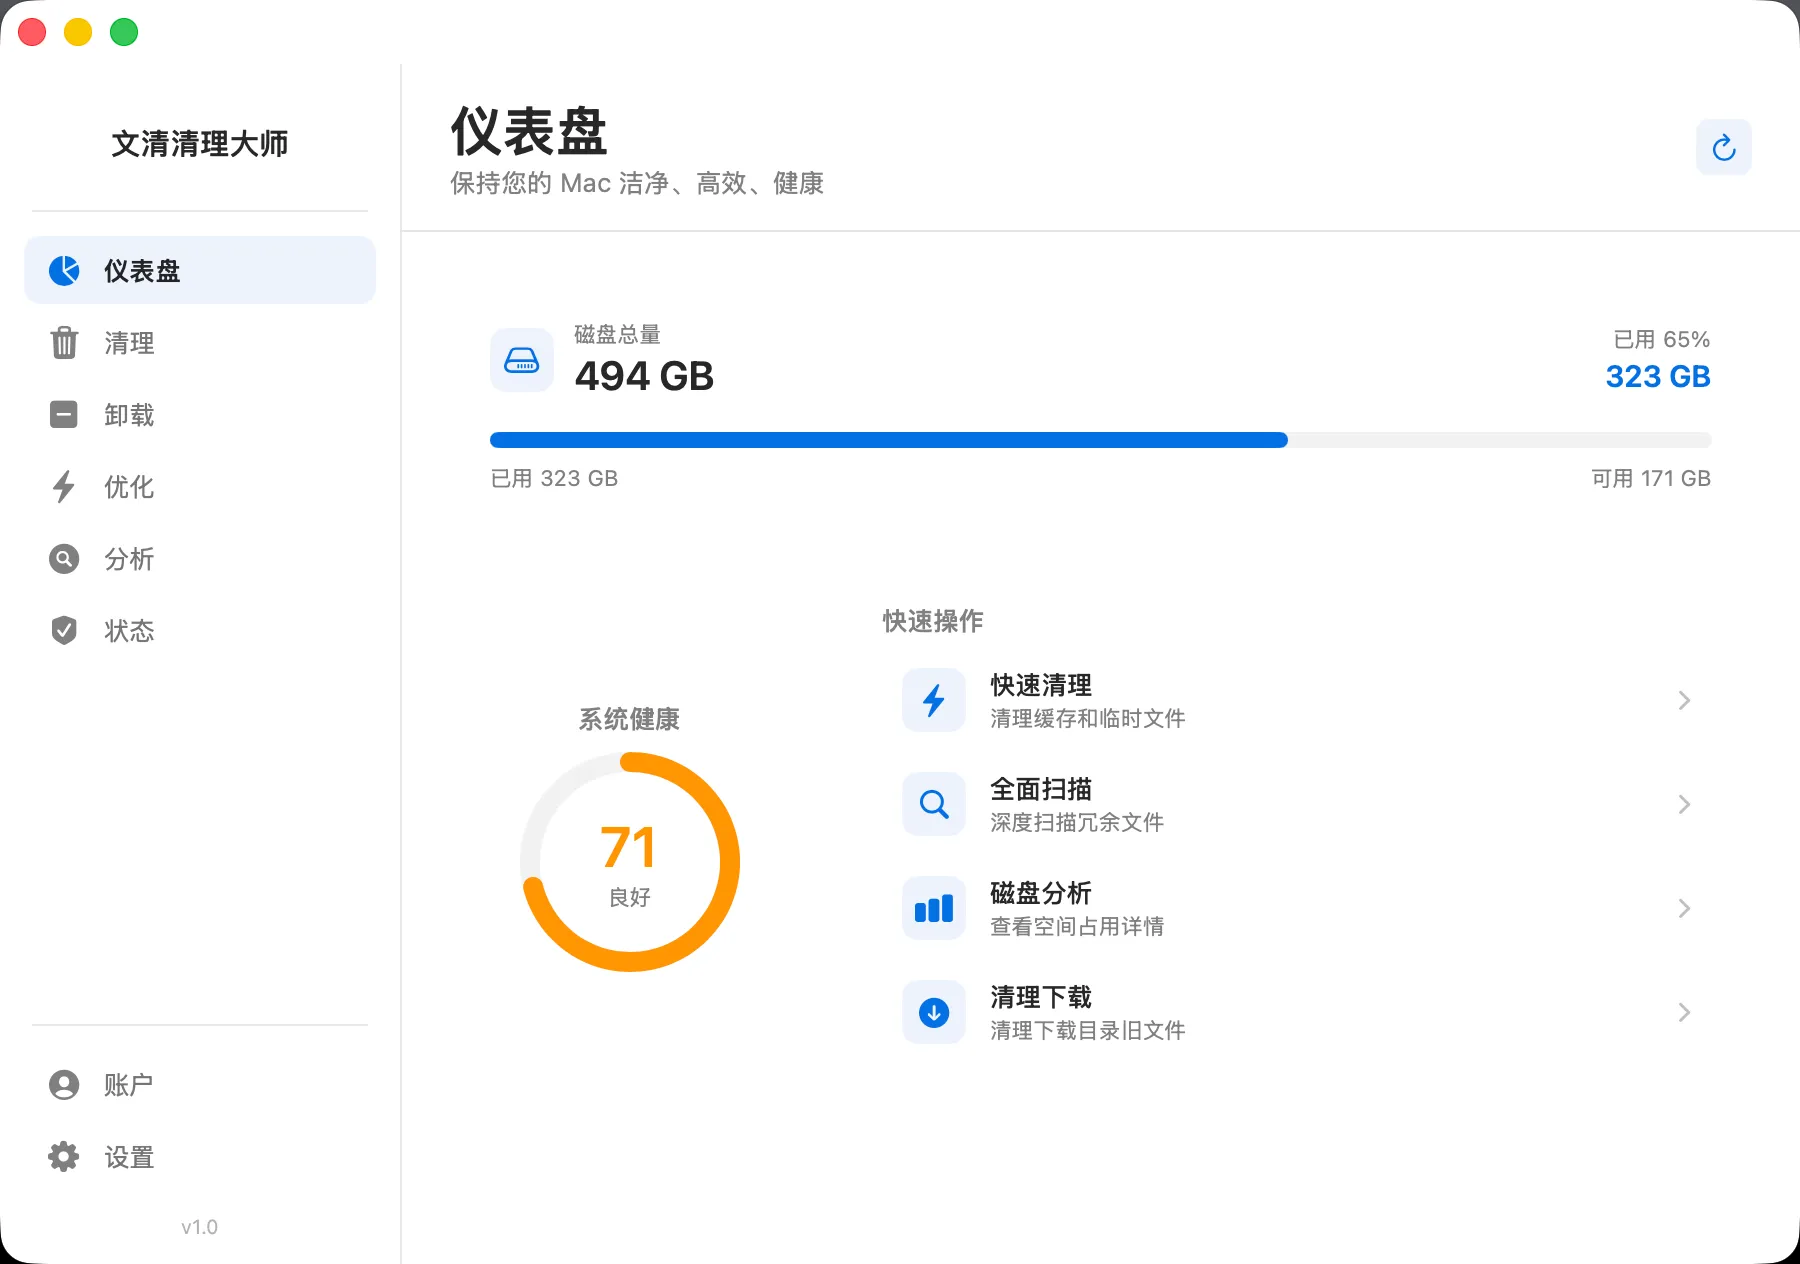The height and width of the screenshot is (1264, 1800).
Task: Select the 分析 sidebar item
Action: click(200, 558)
